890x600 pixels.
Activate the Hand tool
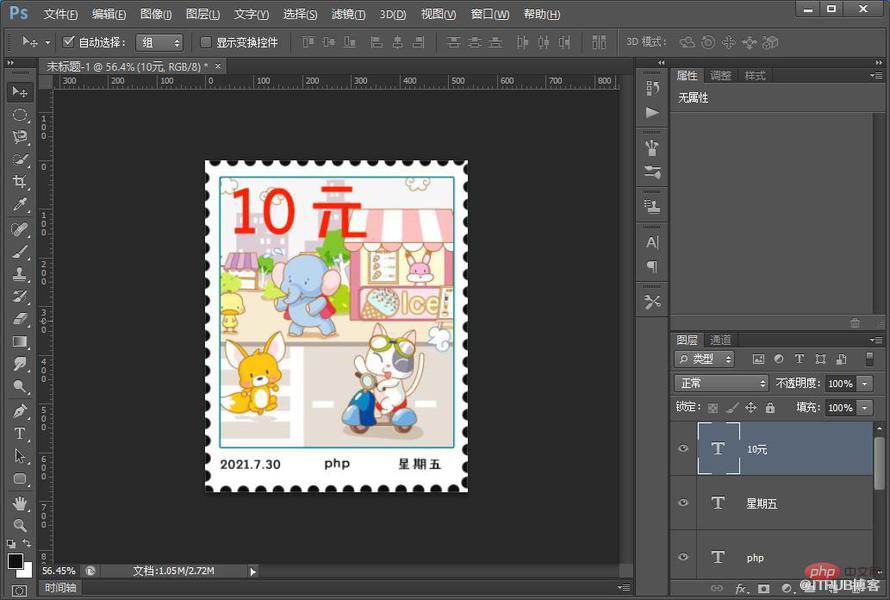20,503
